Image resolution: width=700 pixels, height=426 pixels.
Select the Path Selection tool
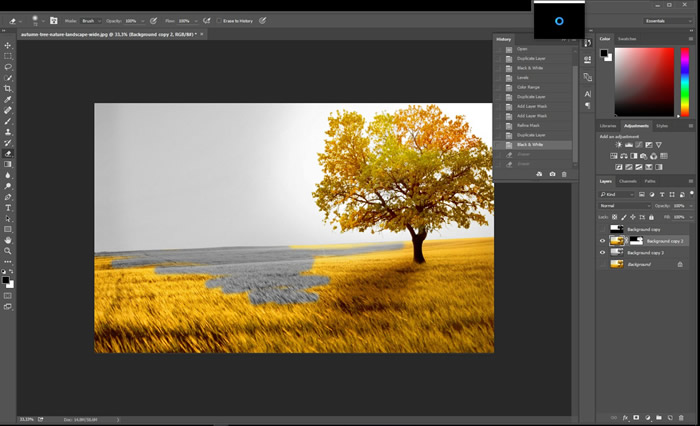(8, 218)
